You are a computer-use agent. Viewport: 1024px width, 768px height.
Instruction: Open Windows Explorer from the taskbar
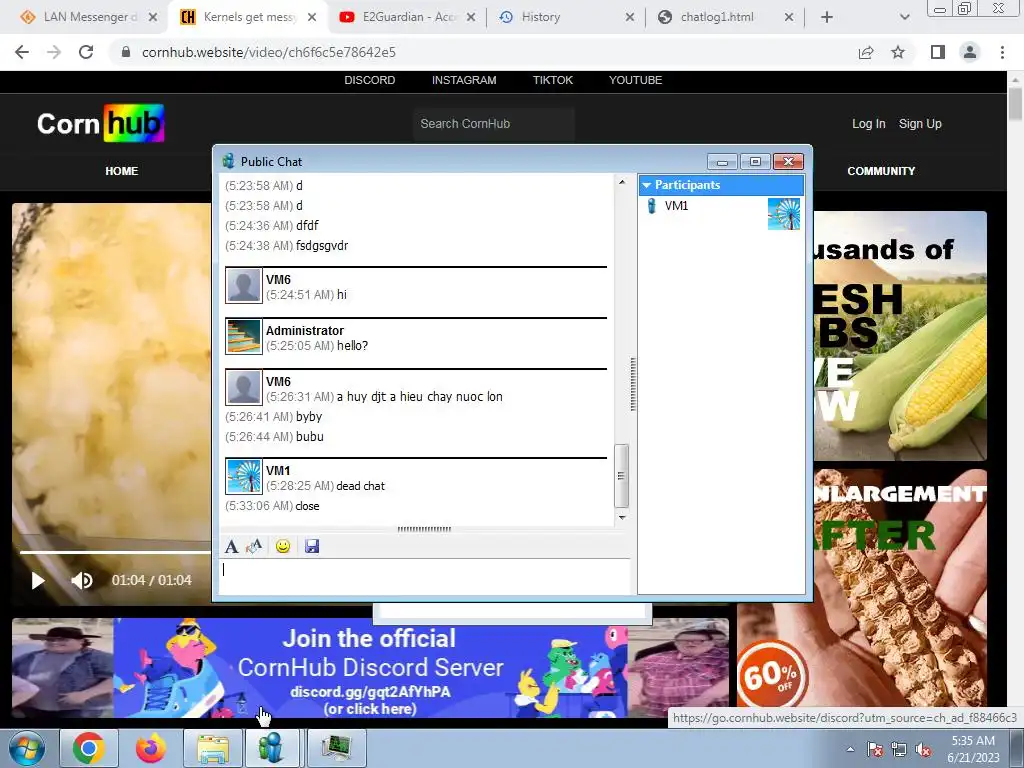tap(213, 748)
